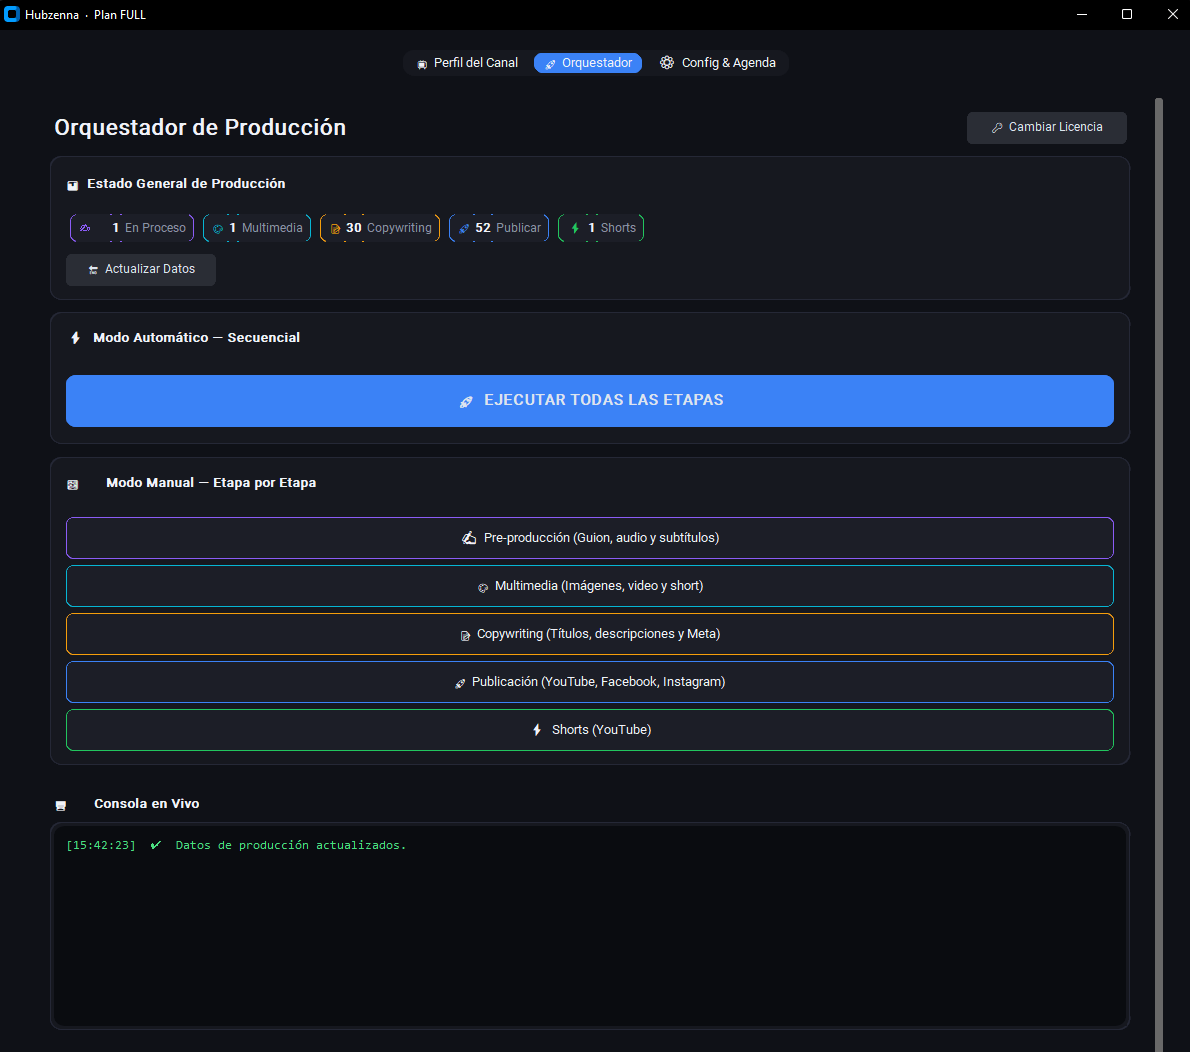This screenshot has width=1190, height=1052.
Task: Select the 52 Publicar status chip
Action: coord(499,228)
